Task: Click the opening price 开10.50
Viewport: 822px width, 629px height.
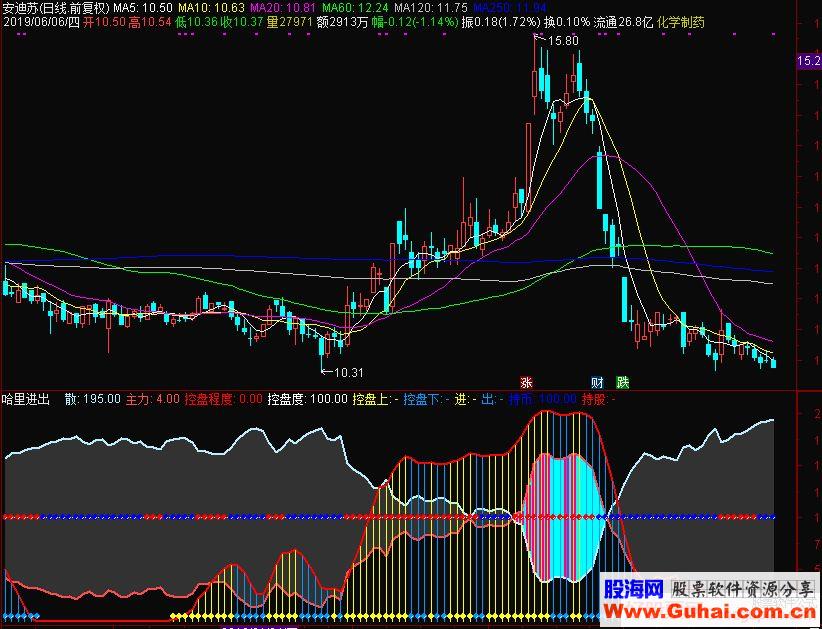Action: [105, 23]
